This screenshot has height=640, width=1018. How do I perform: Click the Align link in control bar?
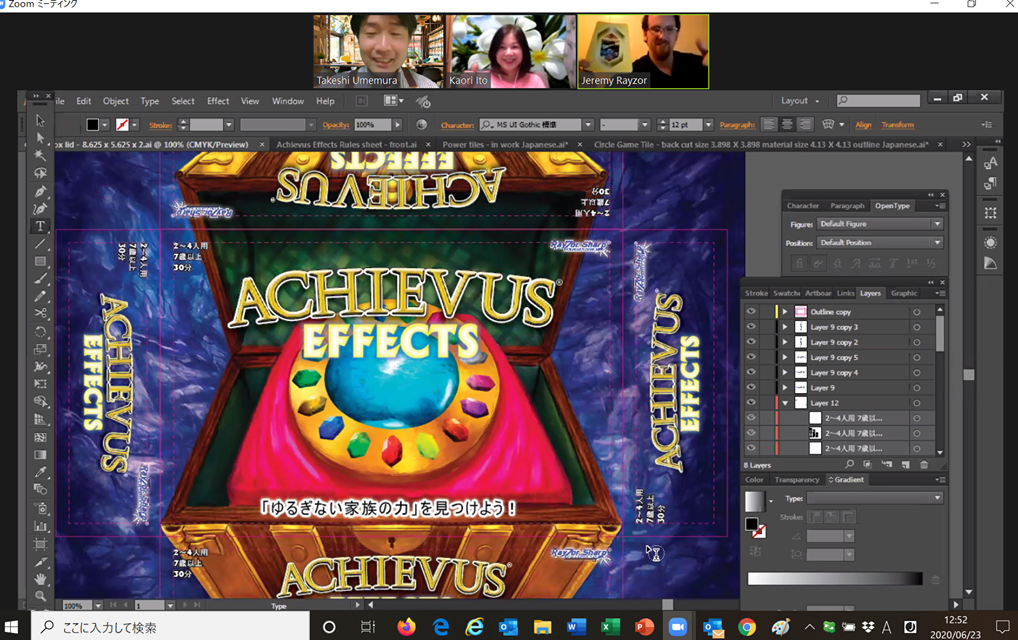[863, 125]
